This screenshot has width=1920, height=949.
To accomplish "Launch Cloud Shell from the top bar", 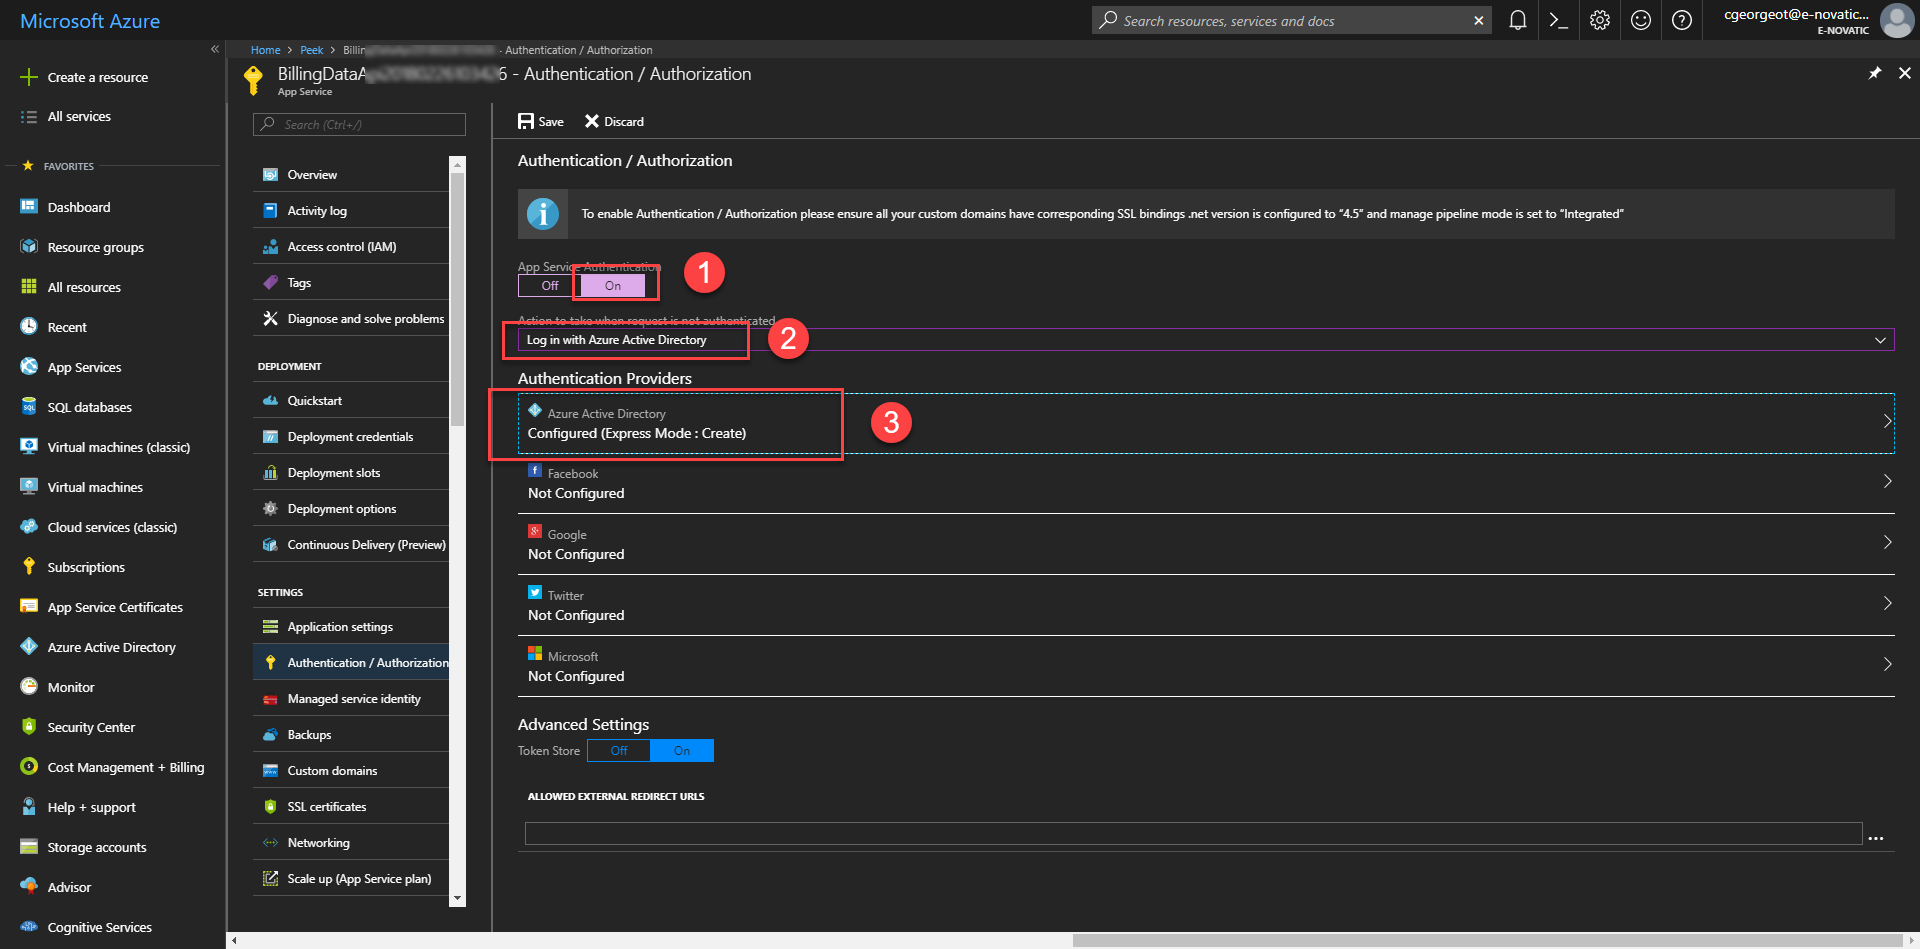I will click(1558, 20).
